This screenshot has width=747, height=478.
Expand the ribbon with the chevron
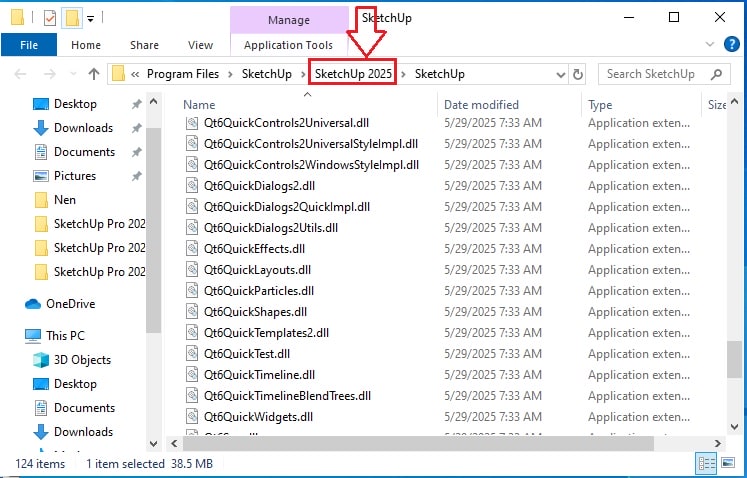(x=710, y=44)
